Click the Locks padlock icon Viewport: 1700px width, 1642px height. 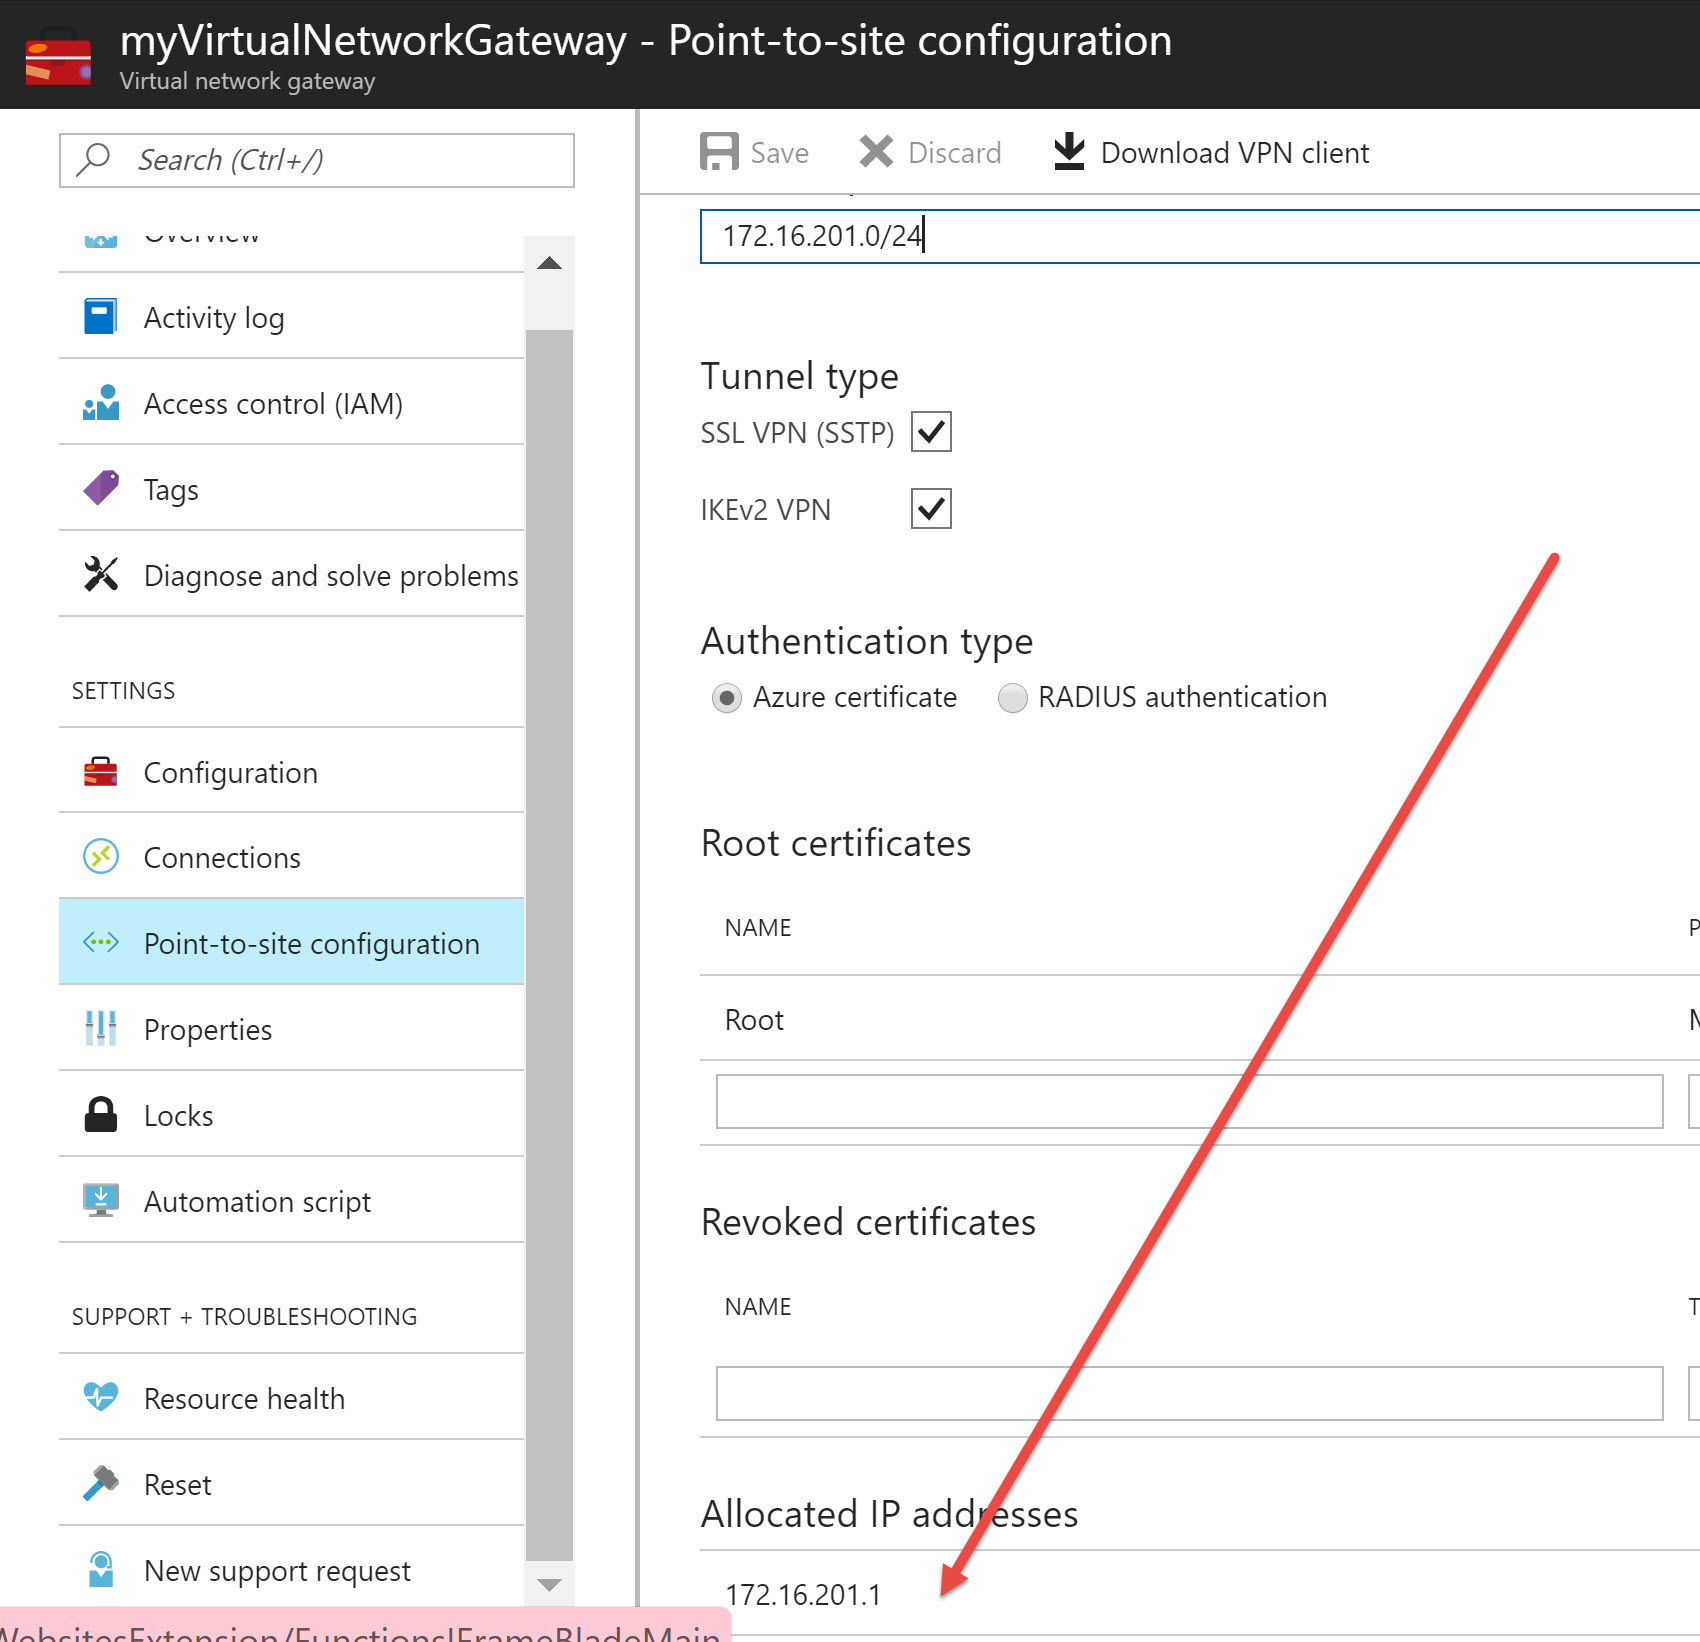[x=100, y=1114]
